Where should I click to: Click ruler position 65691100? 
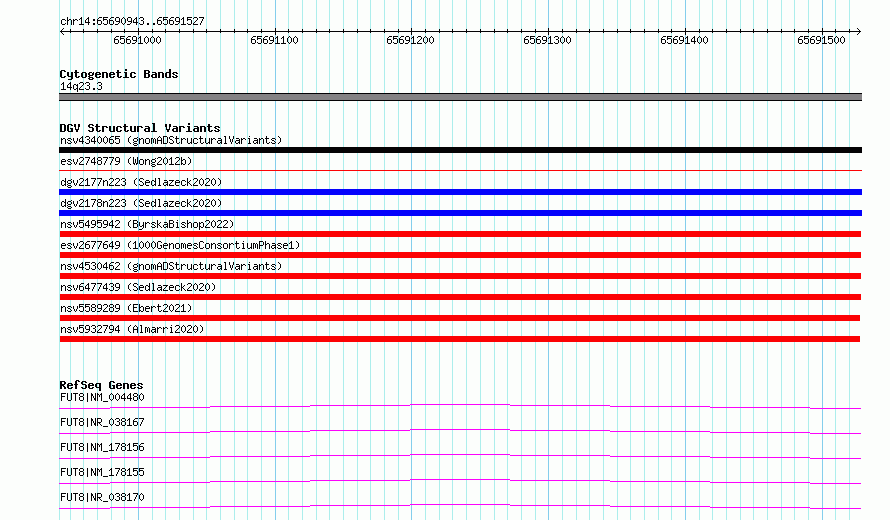coord(274,40)
